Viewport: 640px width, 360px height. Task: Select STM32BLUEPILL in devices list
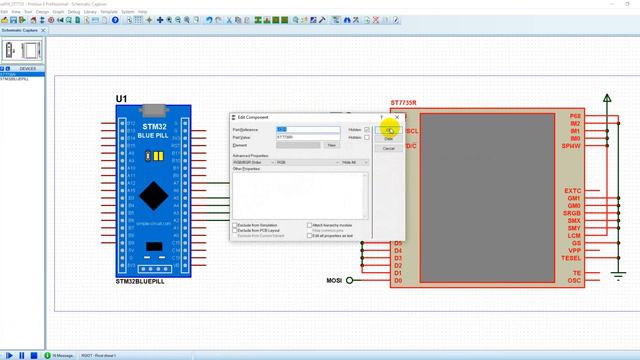pyautogui.click(x=15, y=79)
